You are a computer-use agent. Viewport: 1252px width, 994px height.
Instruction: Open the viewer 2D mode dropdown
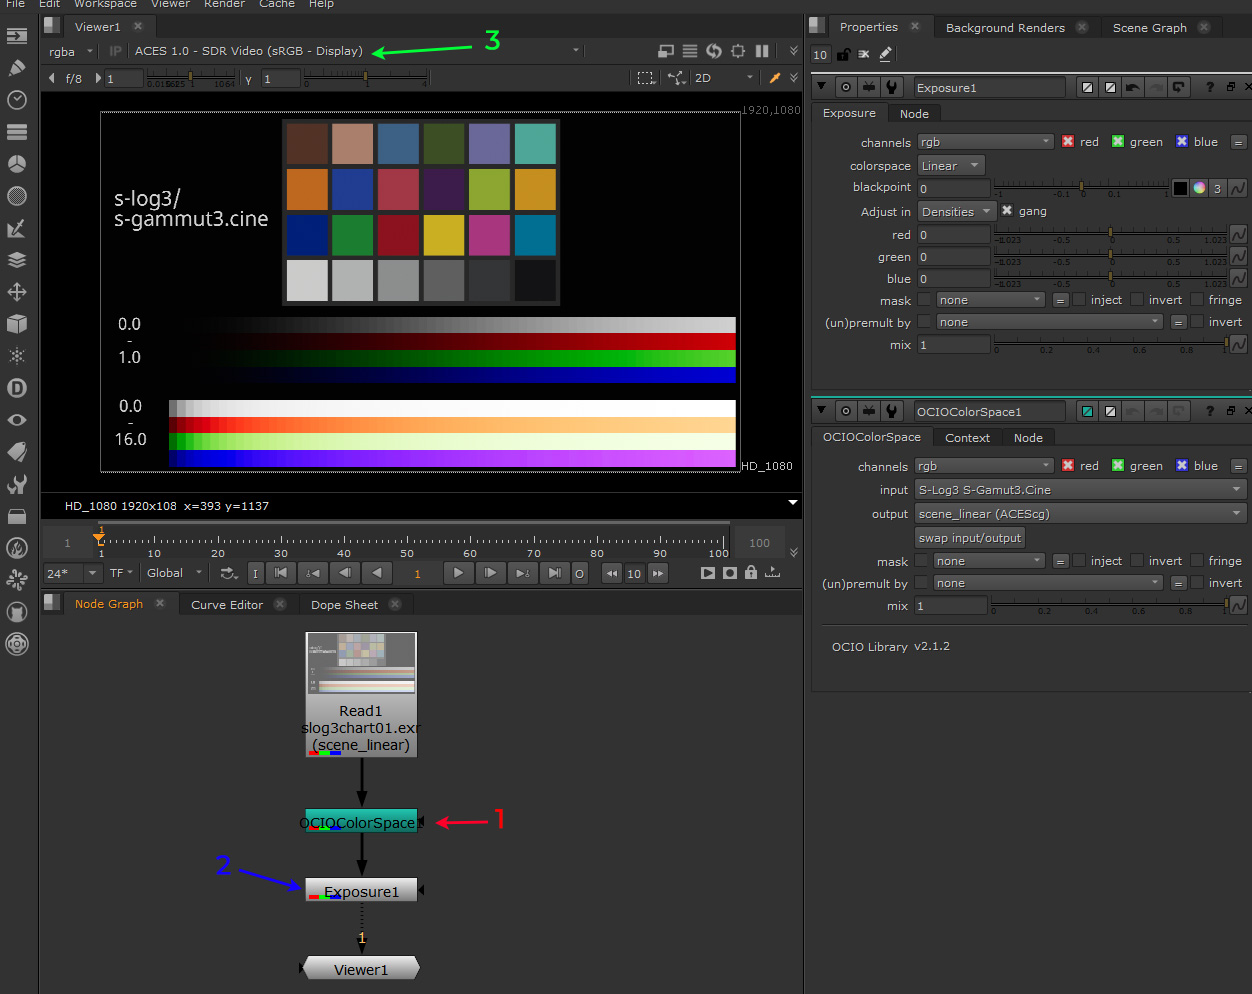pyautogui.click(x=724, y=78)
